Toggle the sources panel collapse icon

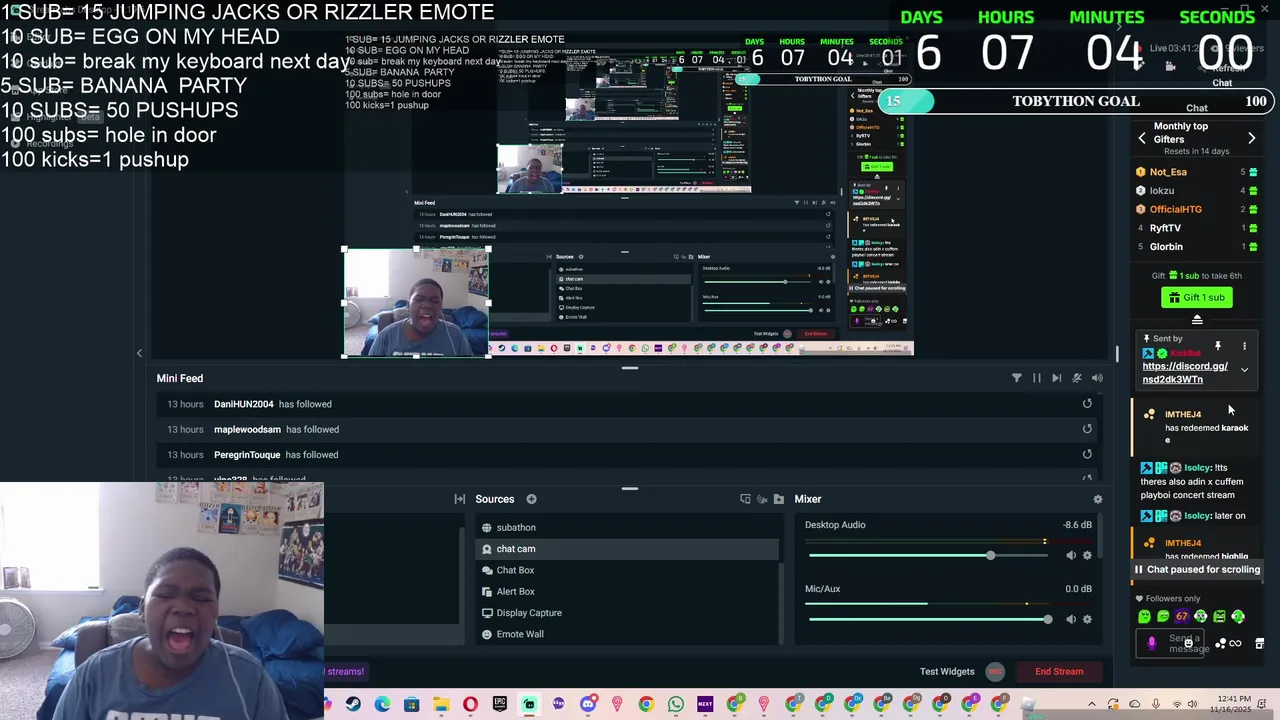point(460,499)
